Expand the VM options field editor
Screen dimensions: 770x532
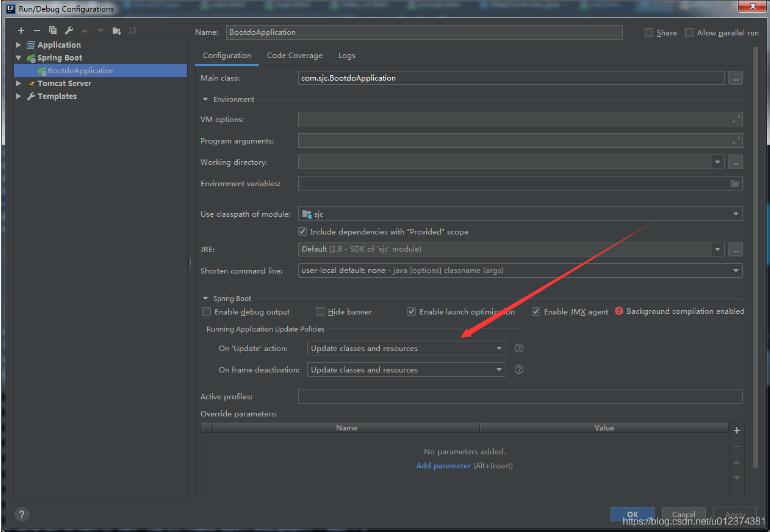pos(736,119)
